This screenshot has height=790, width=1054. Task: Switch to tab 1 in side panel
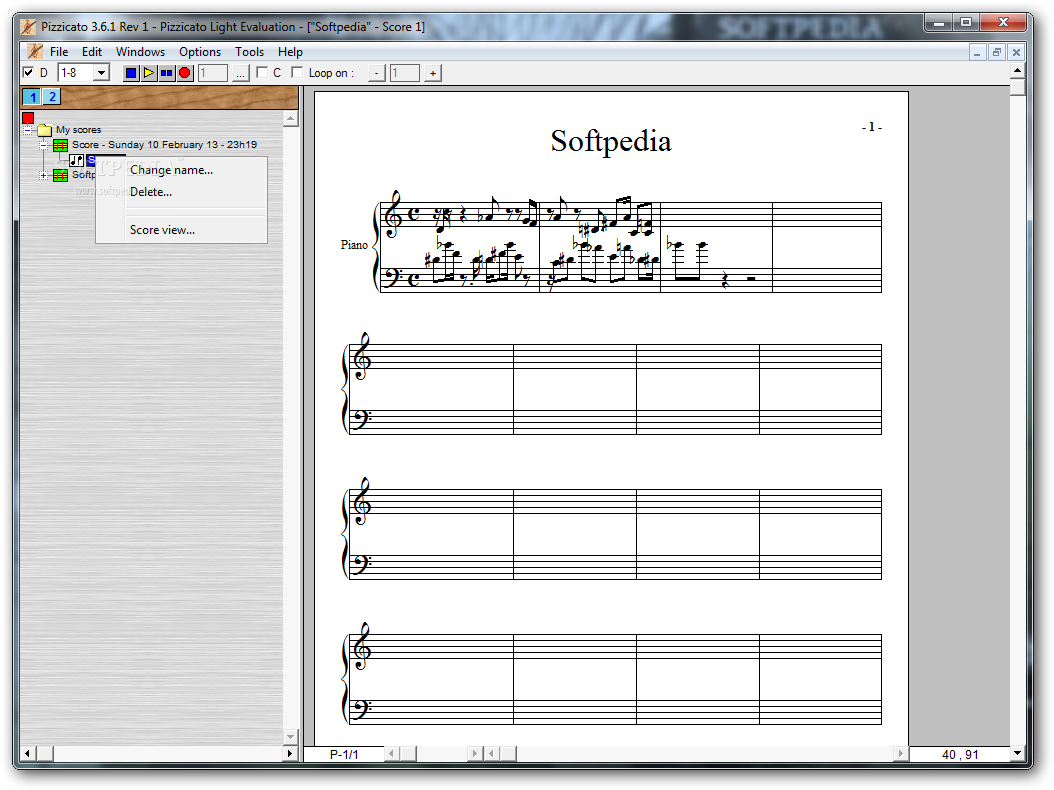tap(33, 97)
